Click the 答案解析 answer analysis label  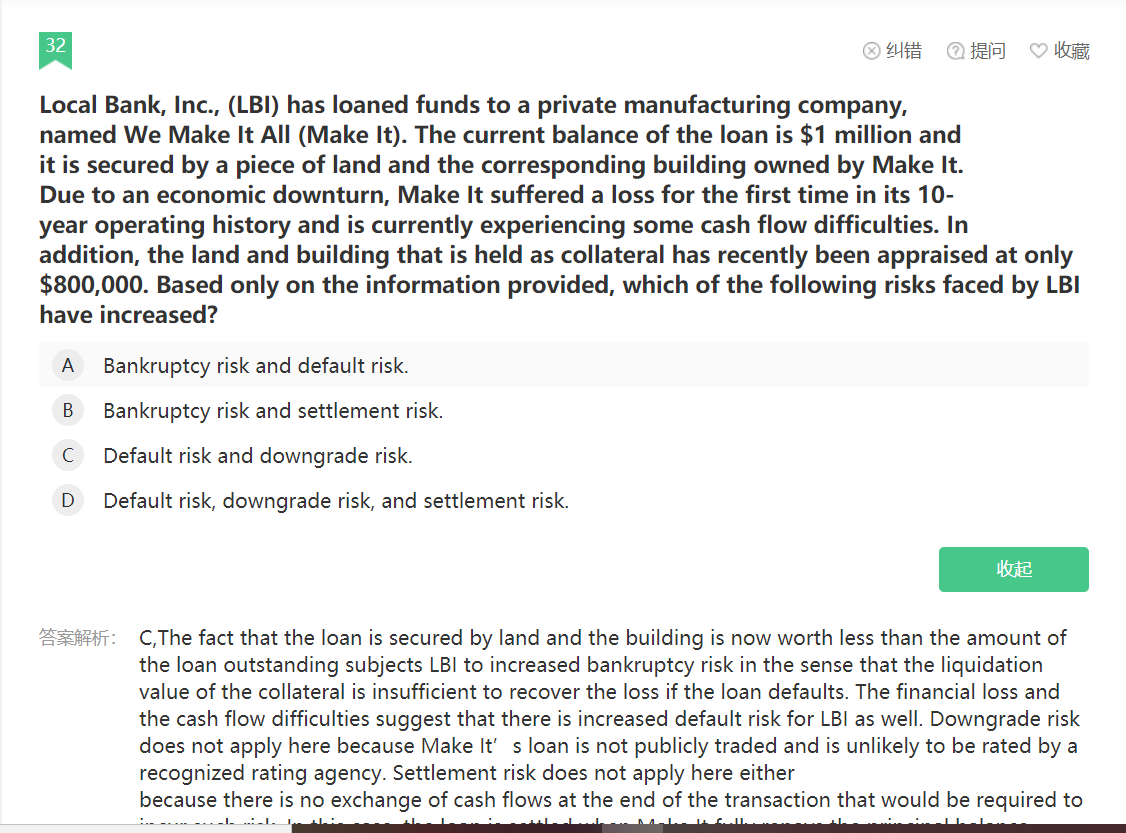tap(78, 638)
